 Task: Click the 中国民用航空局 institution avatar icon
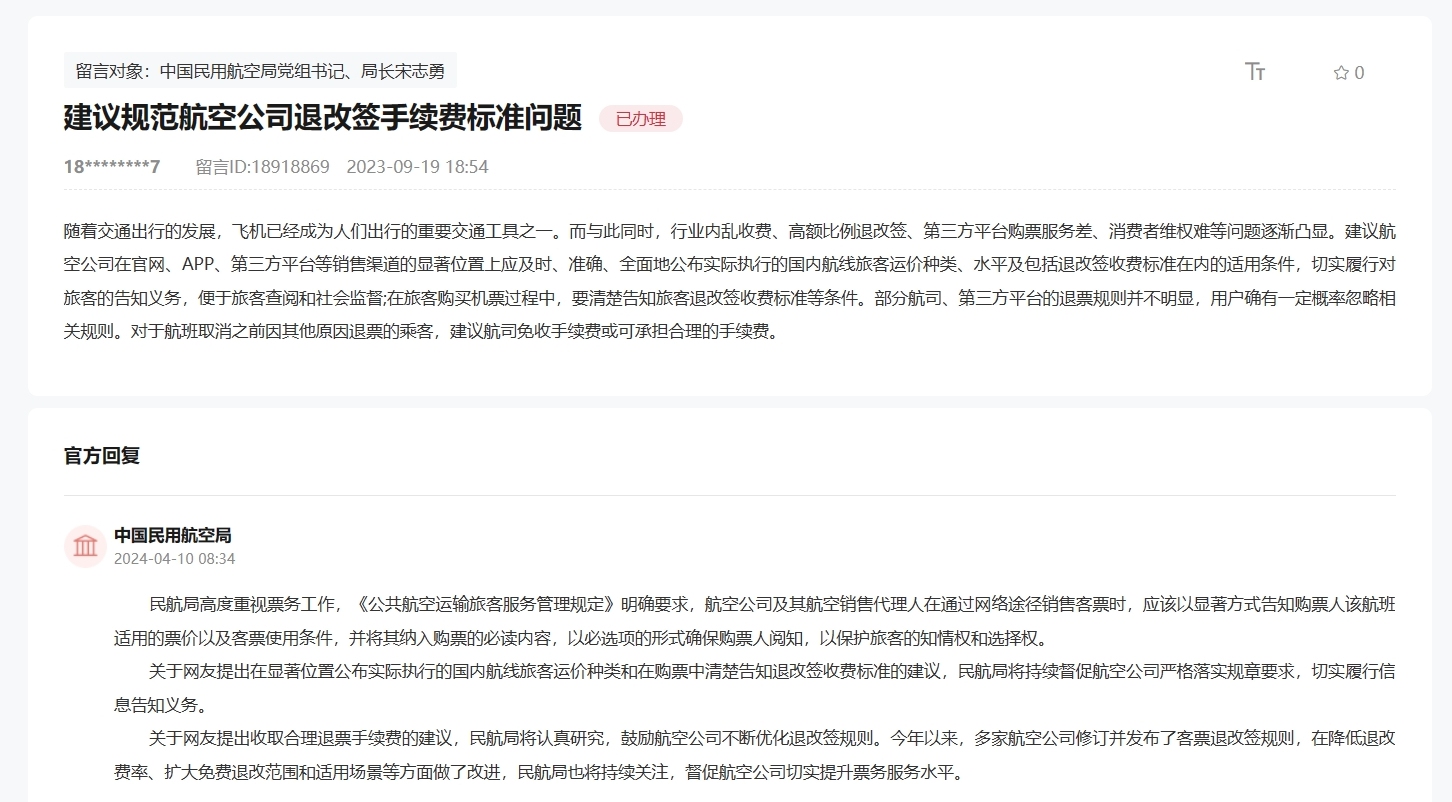click(x=85, y=546)
